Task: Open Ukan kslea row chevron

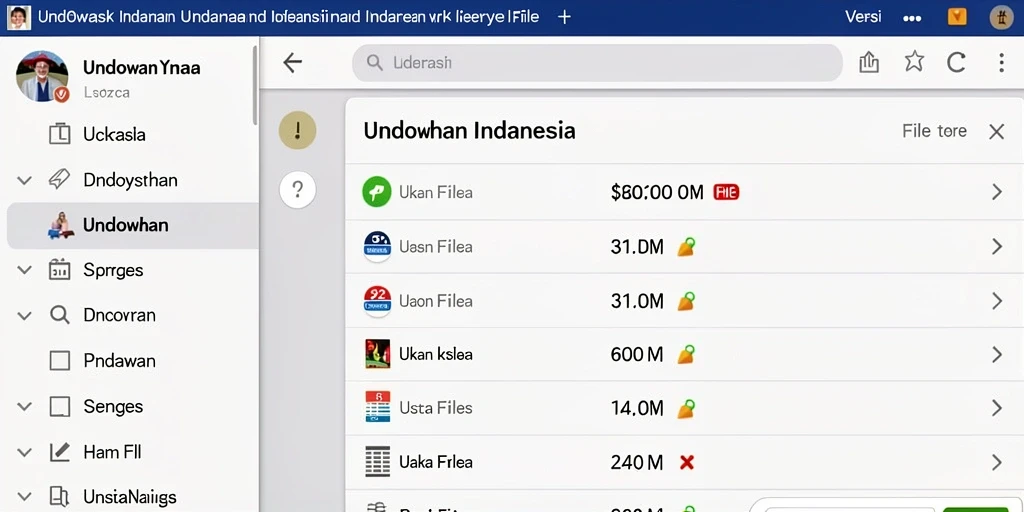Action: click(x=997, y=355)
